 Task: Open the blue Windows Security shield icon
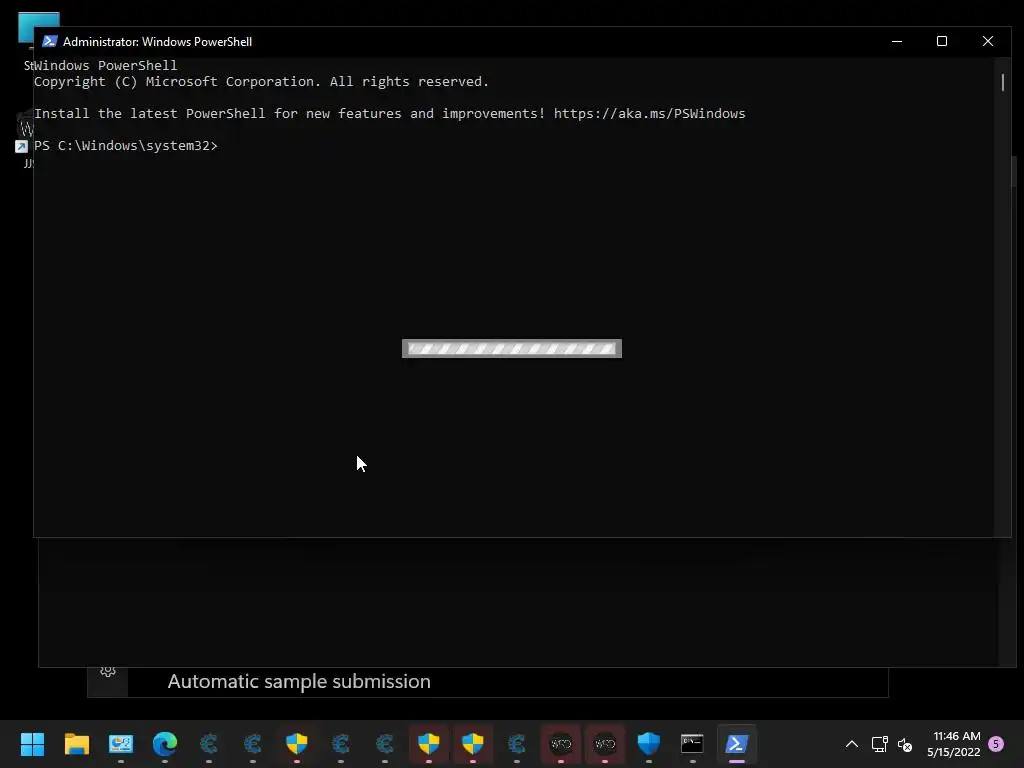648,743
